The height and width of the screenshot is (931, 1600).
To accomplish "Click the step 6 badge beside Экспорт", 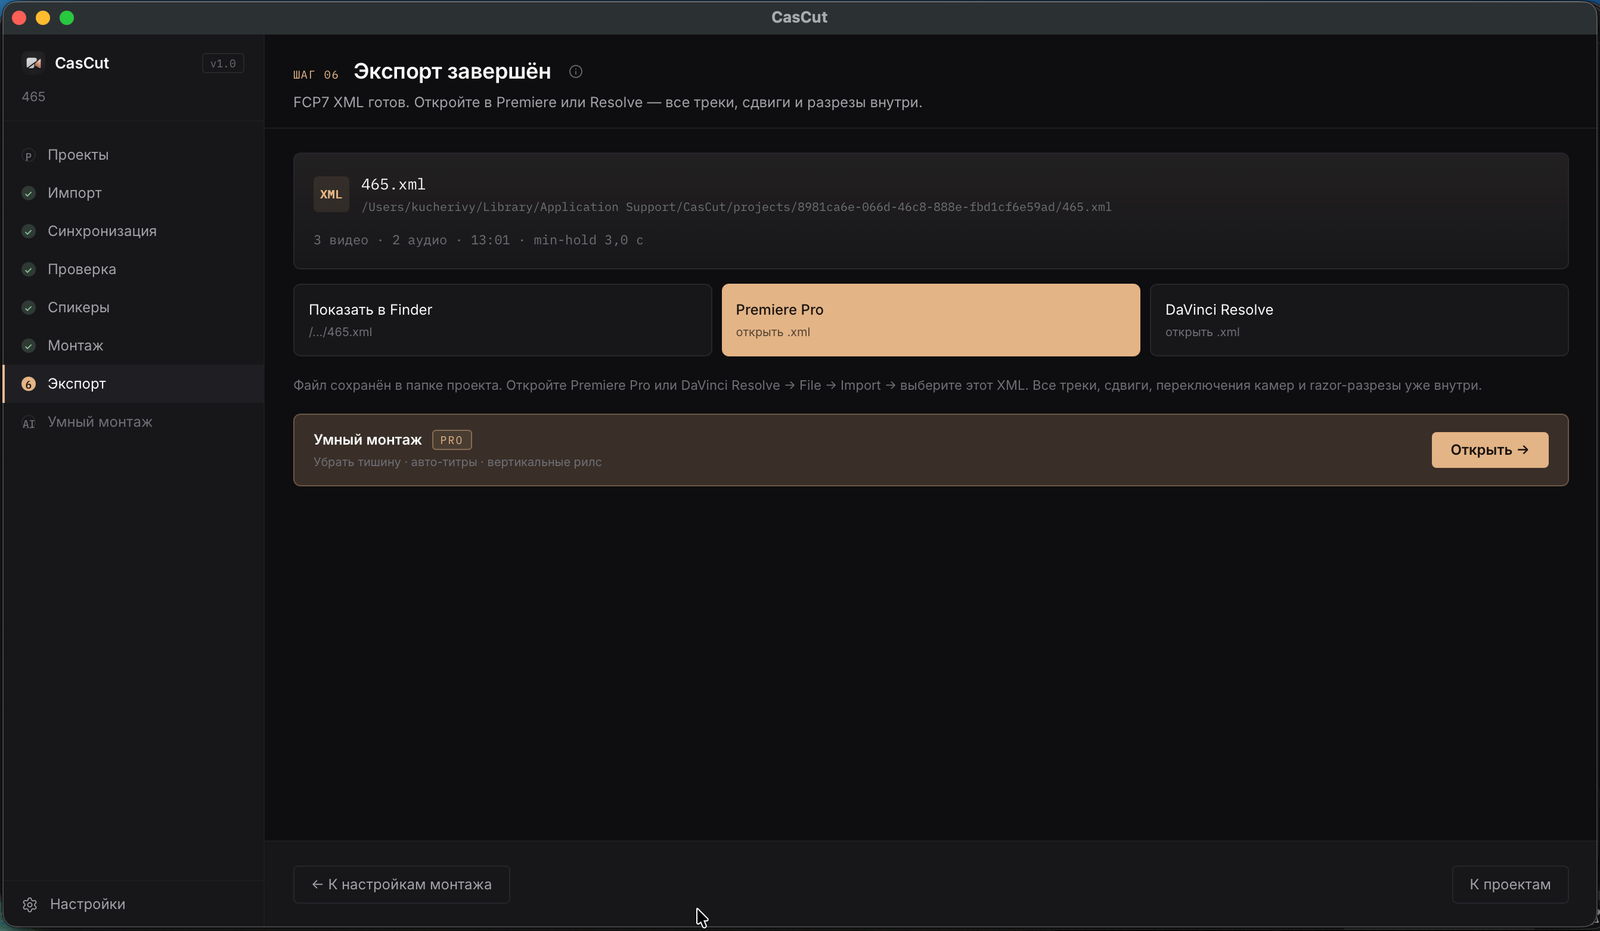I will click(28, 384).
